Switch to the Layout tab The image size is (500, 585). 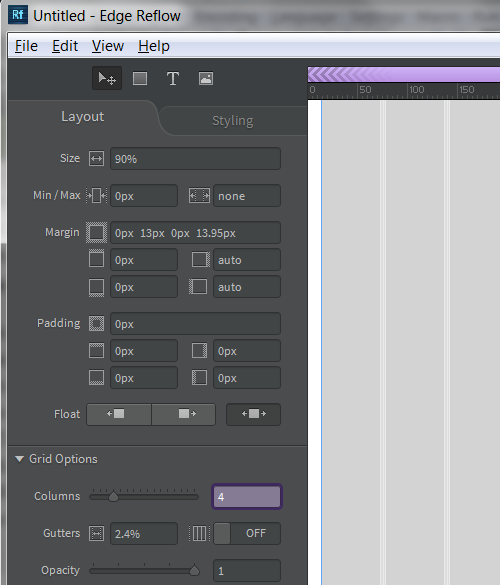[x=82, y=116]
